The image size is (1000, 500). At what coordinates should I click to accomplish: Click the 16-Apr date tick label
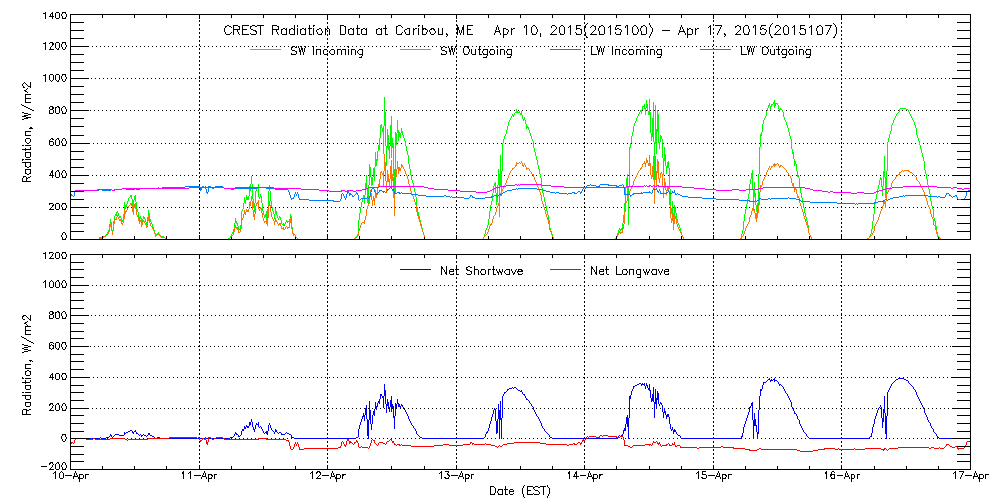841,477
